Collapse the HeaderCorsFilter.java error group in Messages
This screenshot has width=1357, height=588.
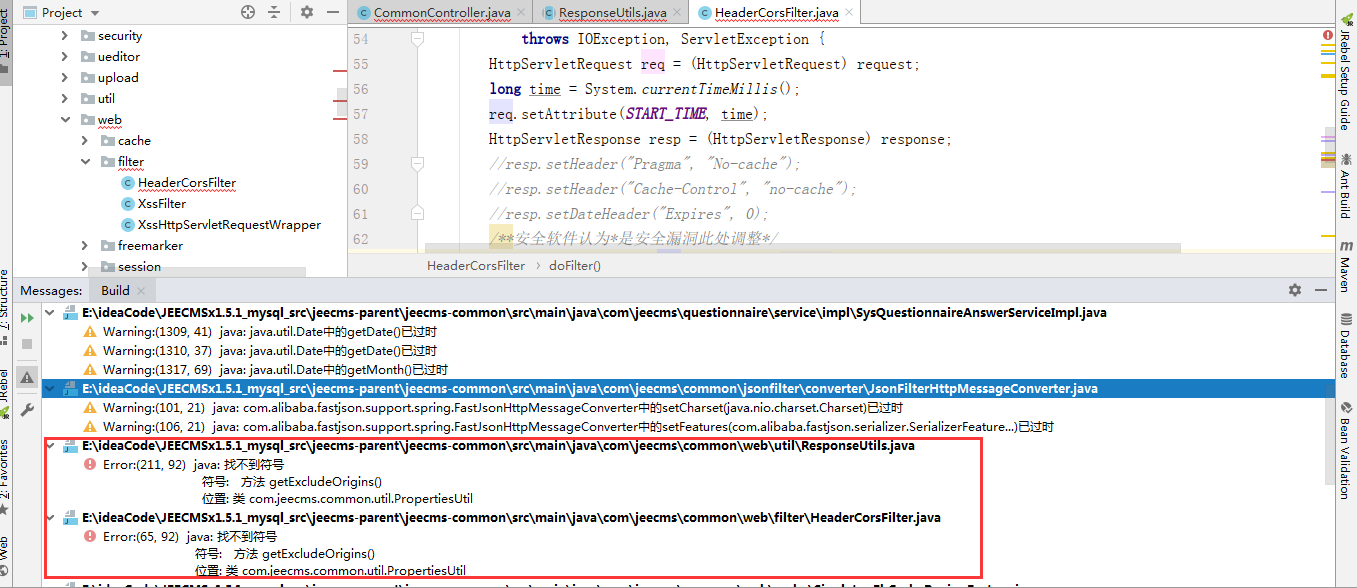pos(51,518)
